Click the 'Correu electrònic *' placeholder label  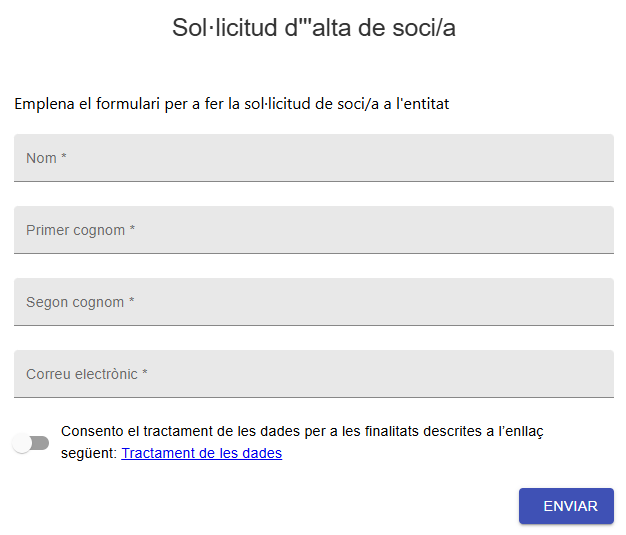coord(87,374)
